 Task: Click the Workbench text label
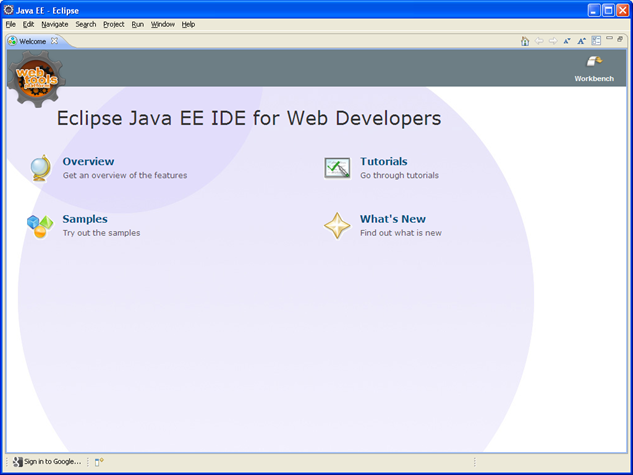594,79
